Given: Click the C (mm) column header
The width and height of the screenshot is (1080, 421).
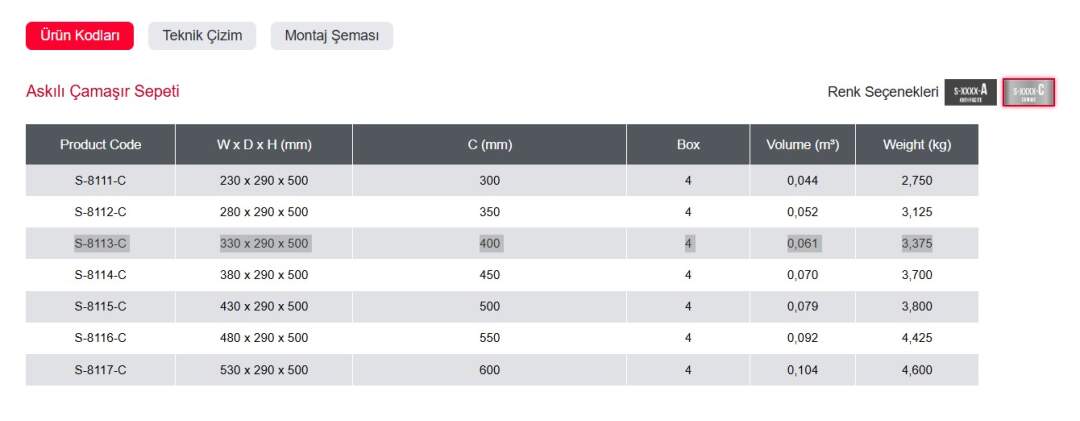Looking at the screenshot, I should click(490, 145).
